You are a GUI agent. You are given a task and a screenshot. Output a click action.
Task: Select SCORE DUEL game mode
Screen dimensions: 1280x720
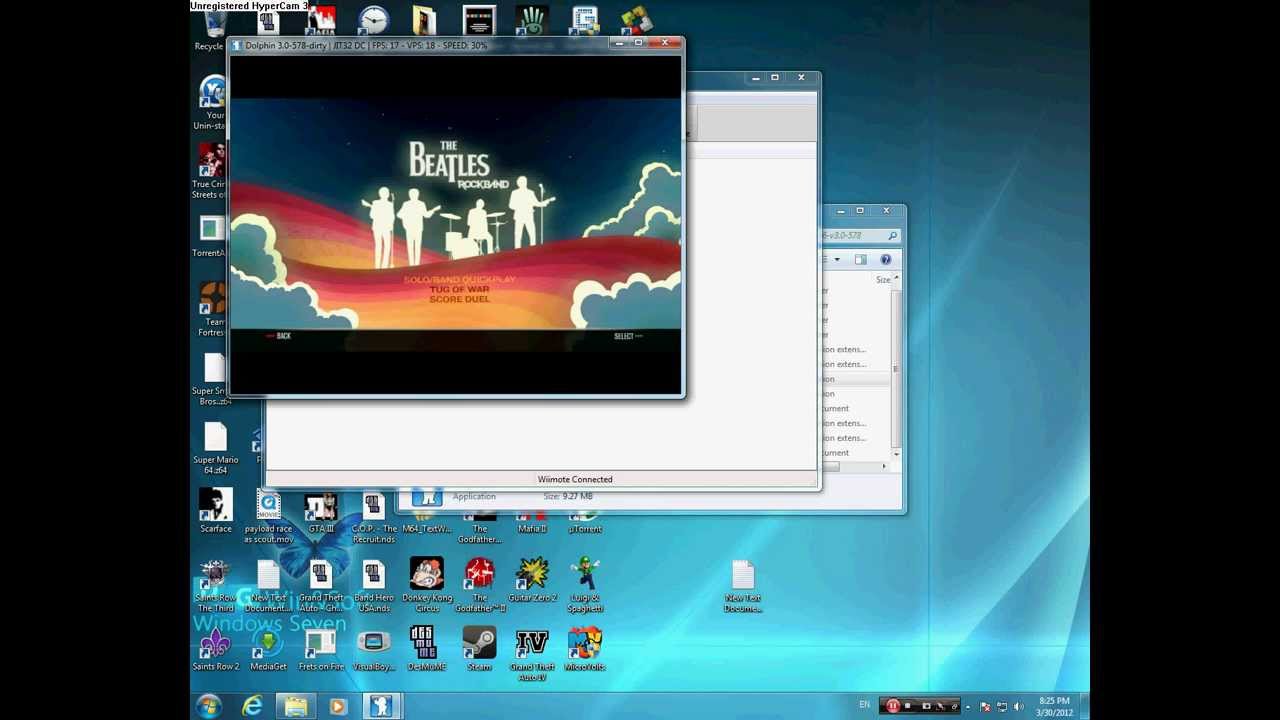[459, 299]
